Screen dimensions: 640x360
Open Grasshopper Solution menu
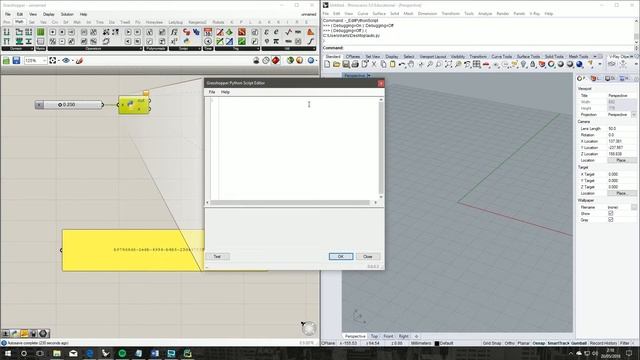pyautogui.click(x=67, y=14)
